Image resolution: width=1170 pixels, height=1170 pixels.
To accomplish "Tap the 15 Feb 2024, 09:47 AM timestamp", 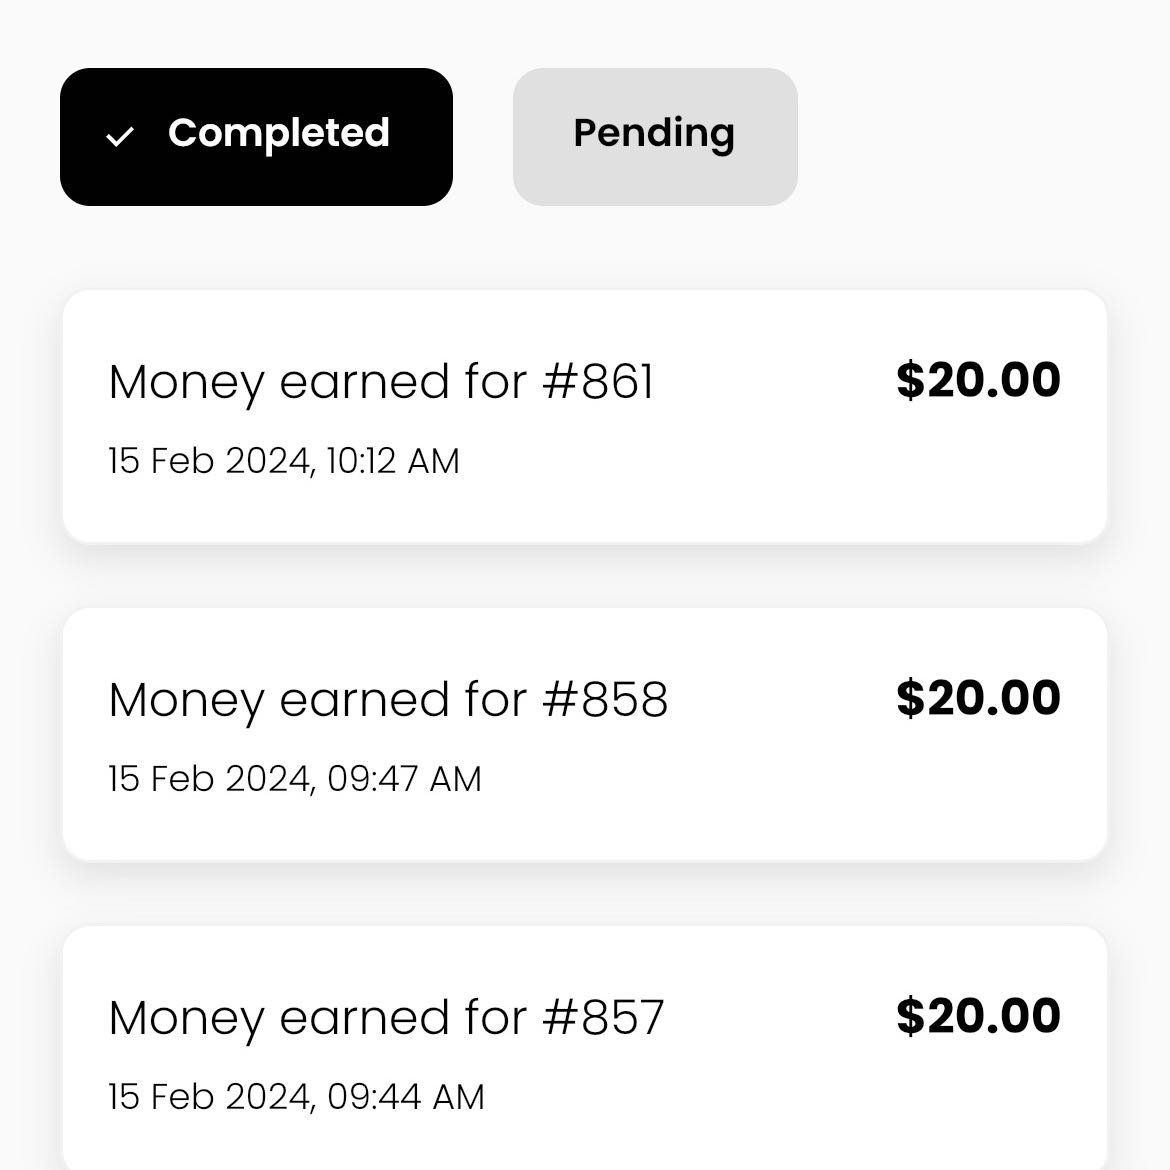I will pos(295,779).
